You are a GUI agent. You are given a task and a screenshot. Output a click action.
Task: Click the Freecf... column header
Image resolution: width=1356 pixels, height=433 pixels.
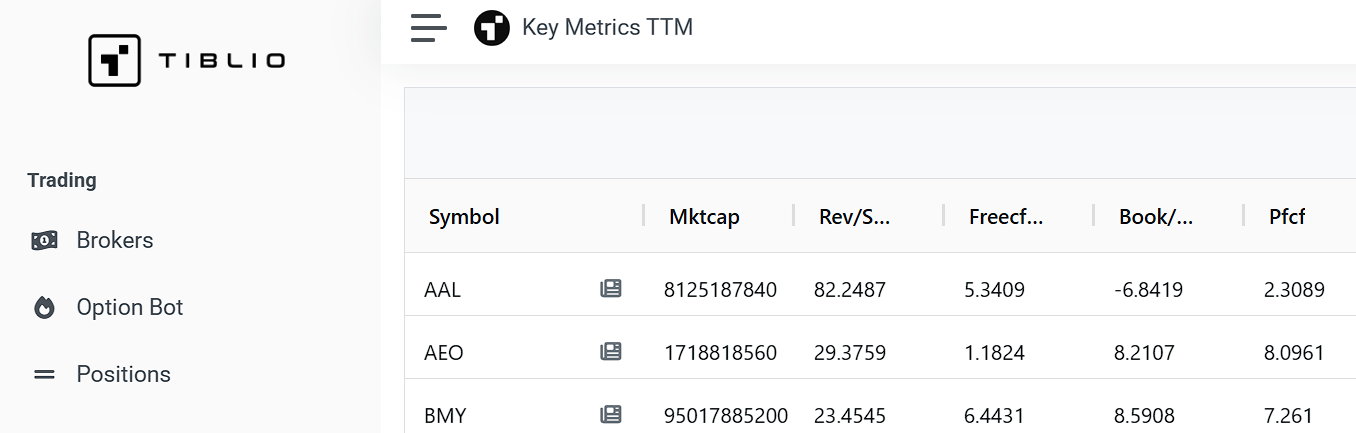(x=1006, y=217)
